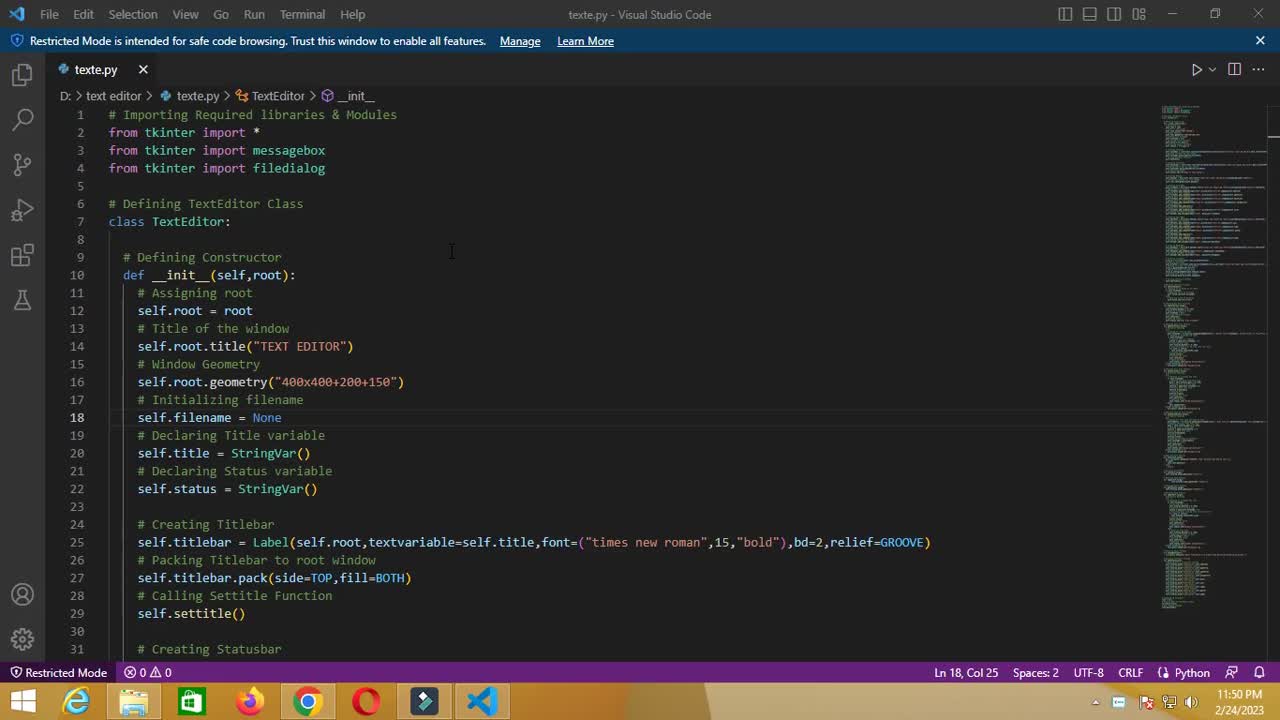Image resolution: width=1280 pixels, height=720 pixels.
Task: Open the Edit menu
Action: [x=84, y=14]
